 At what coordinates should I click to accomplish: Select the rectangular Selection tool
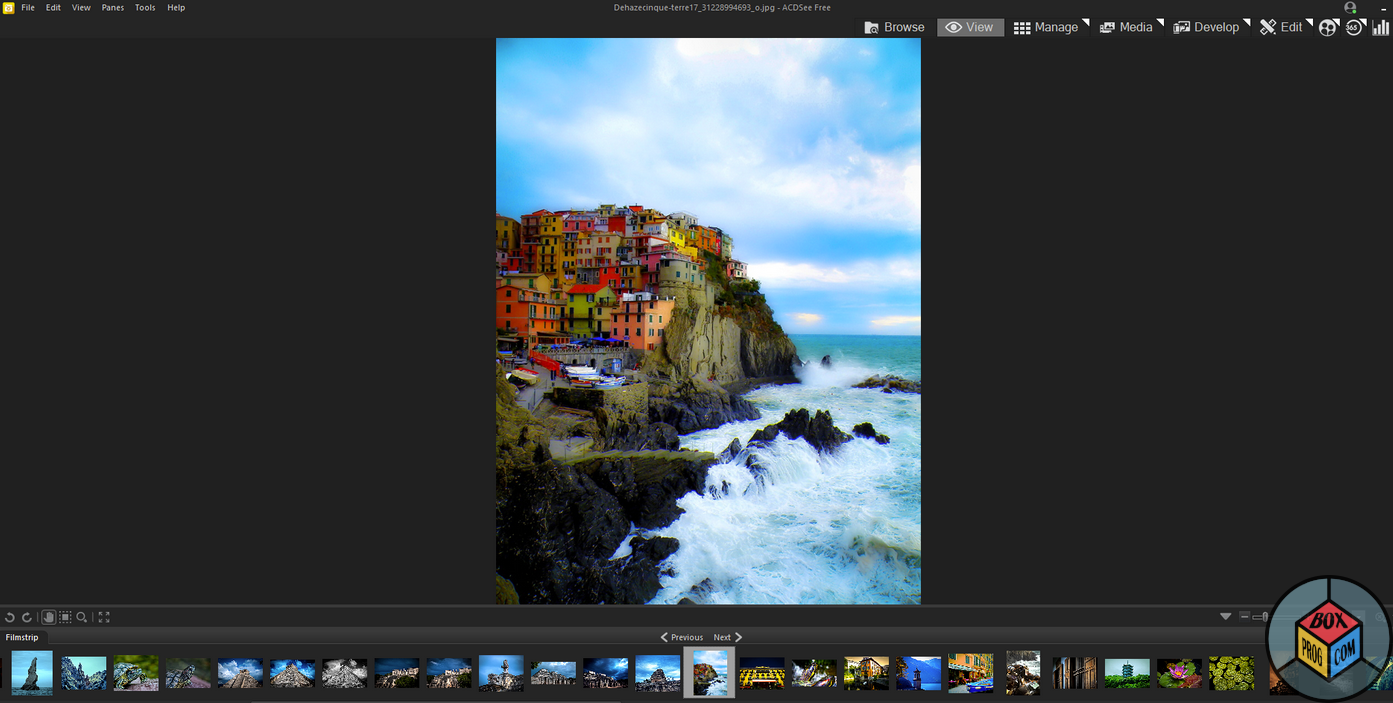coord(65,617)
